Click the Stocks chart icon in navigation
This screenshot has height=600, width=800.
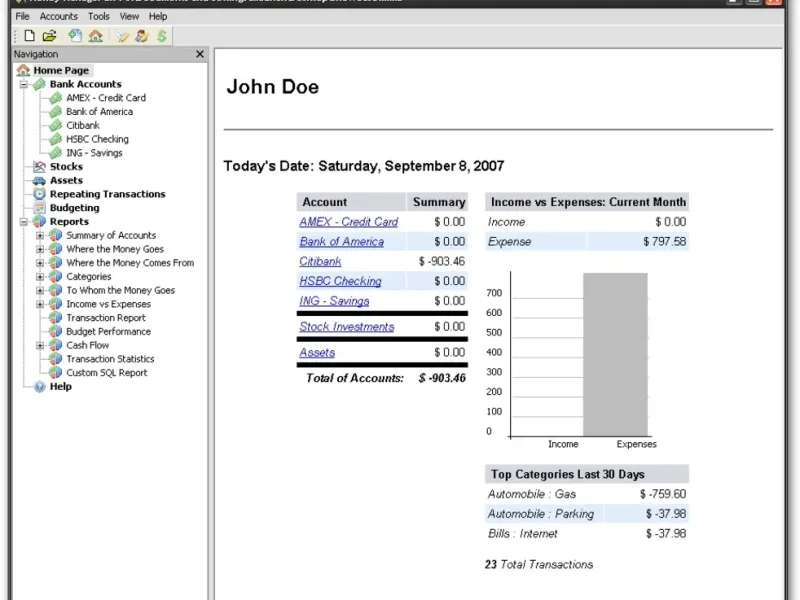(39, 166)
